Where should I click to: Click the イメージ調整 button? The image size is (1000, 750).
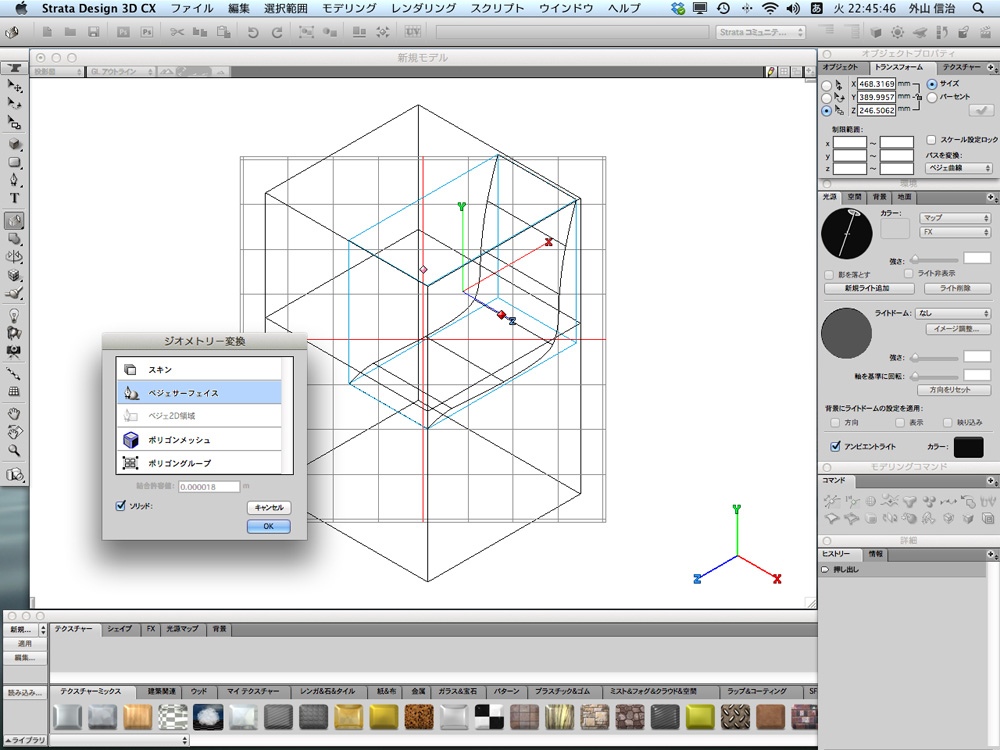pos(957,329)
